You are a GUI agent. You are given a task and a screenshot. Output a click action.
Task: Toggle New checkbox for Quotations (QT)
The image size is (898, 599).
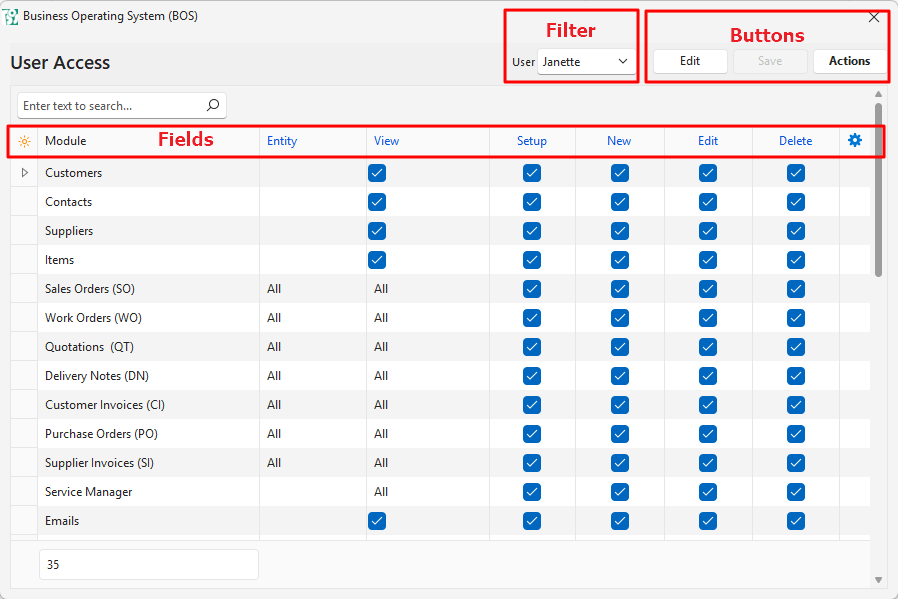tap(620, 347)
